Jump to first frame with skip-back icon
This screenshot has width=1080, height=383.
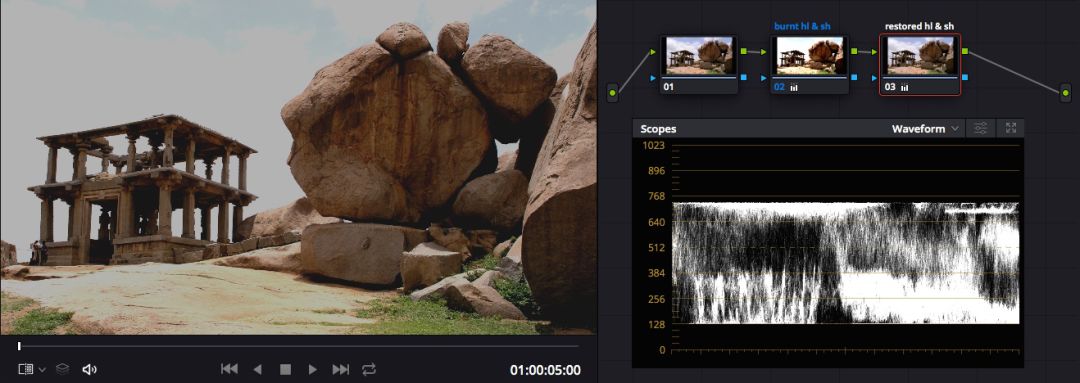pos(229,369)
